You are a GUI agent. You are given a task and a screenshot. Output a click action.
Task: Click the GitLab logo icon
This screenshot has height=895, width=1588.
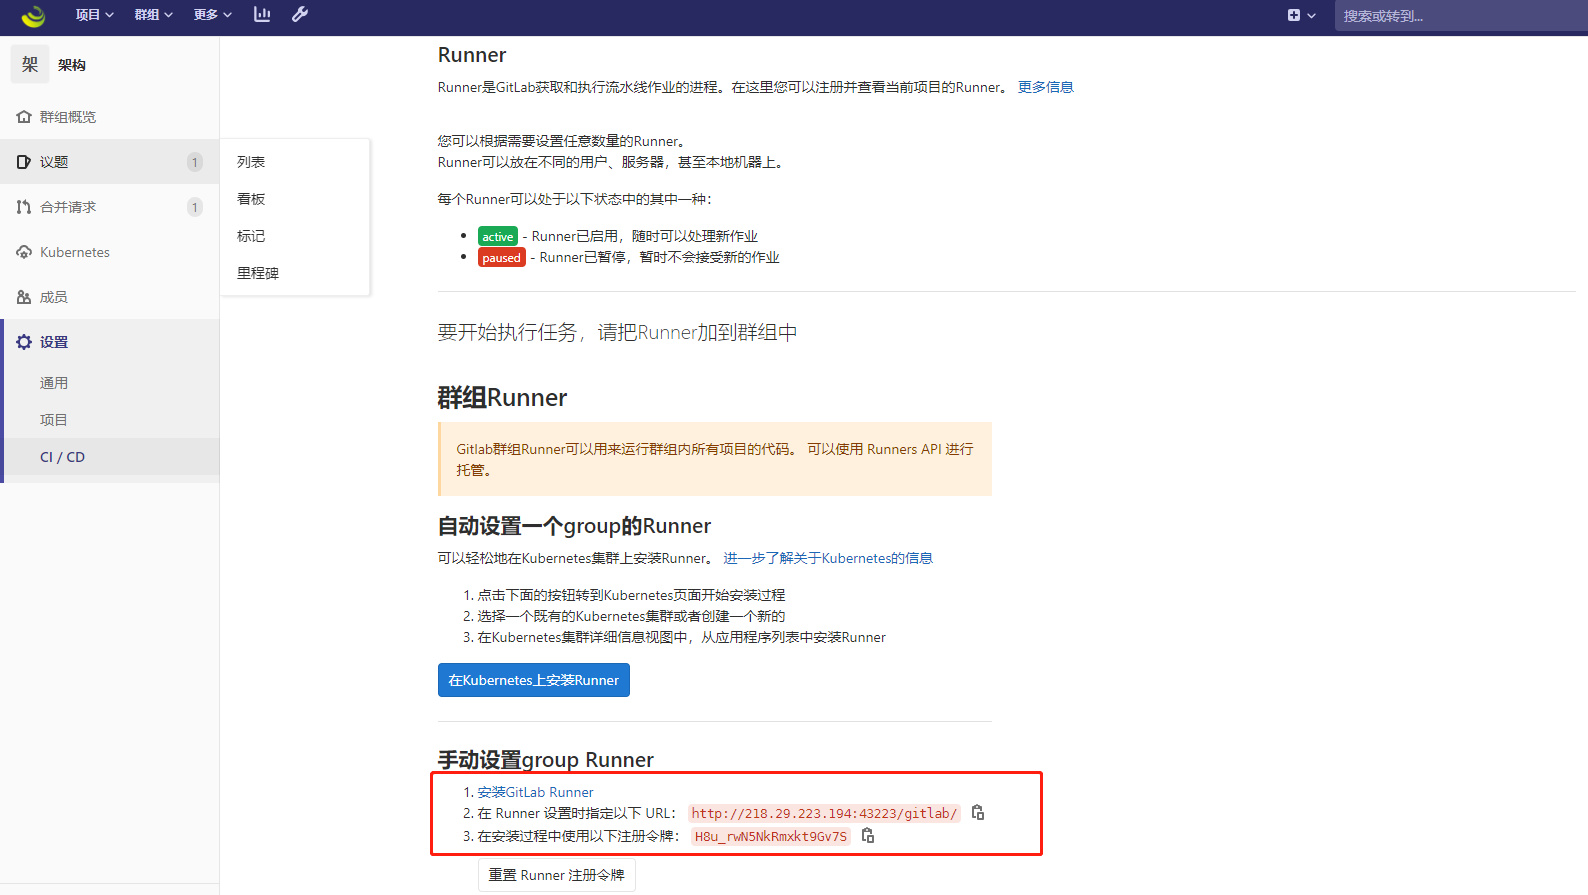coord(33,15)
